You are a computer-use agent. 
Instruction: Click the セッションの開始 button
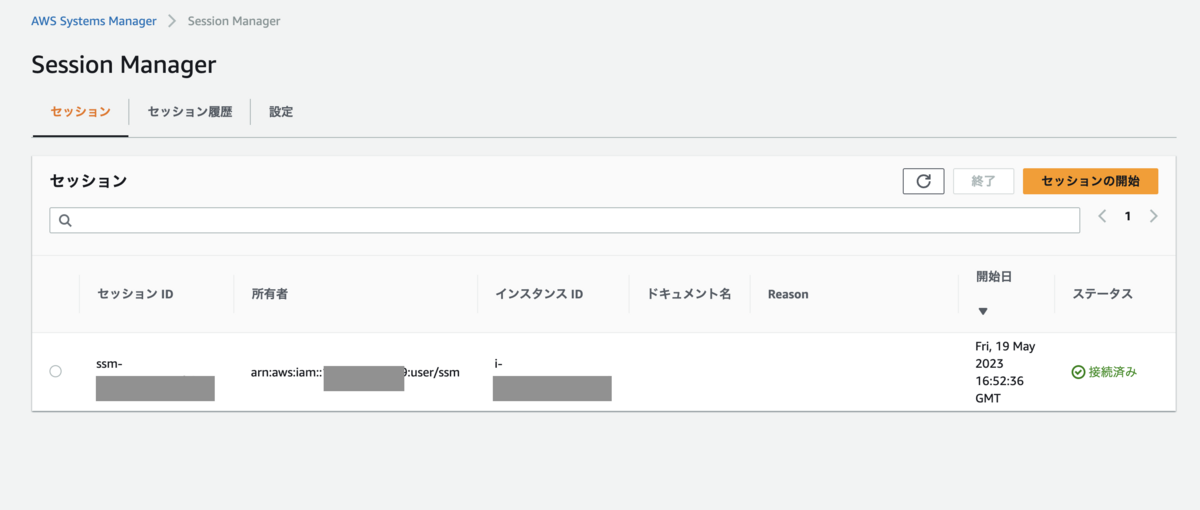click(1090, 181)
